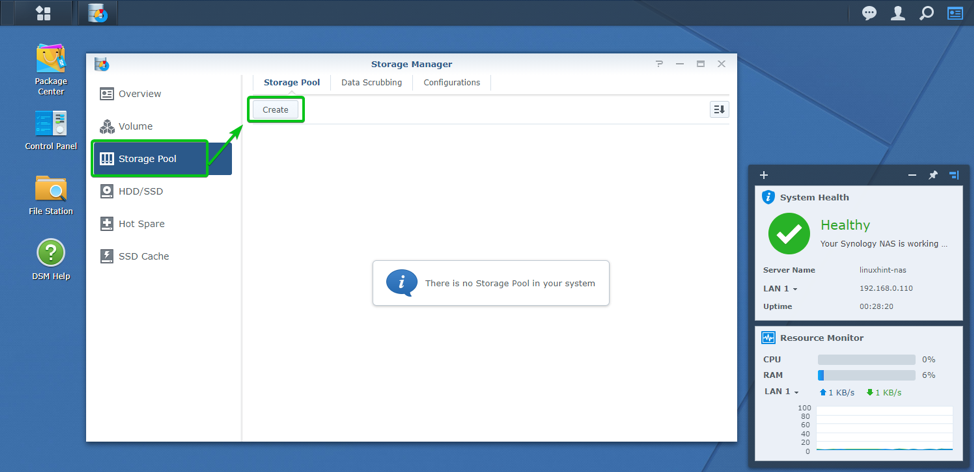Click info icon in no Storage Pool message
Image resolution: width=974 pixels, height=472 pixels.
pos(402,283)
